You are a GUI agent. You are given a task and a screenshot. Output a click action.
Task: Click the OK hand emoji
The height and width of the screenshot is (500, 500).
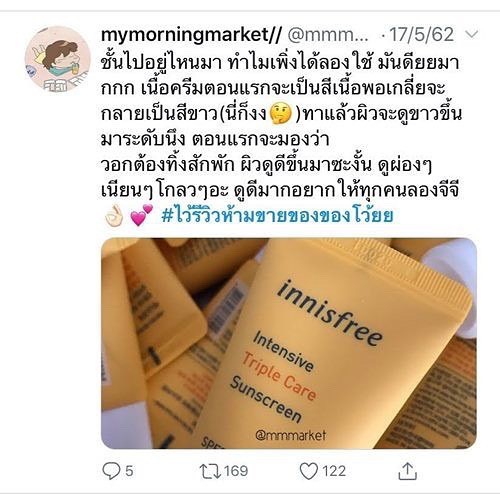point(114,216)
